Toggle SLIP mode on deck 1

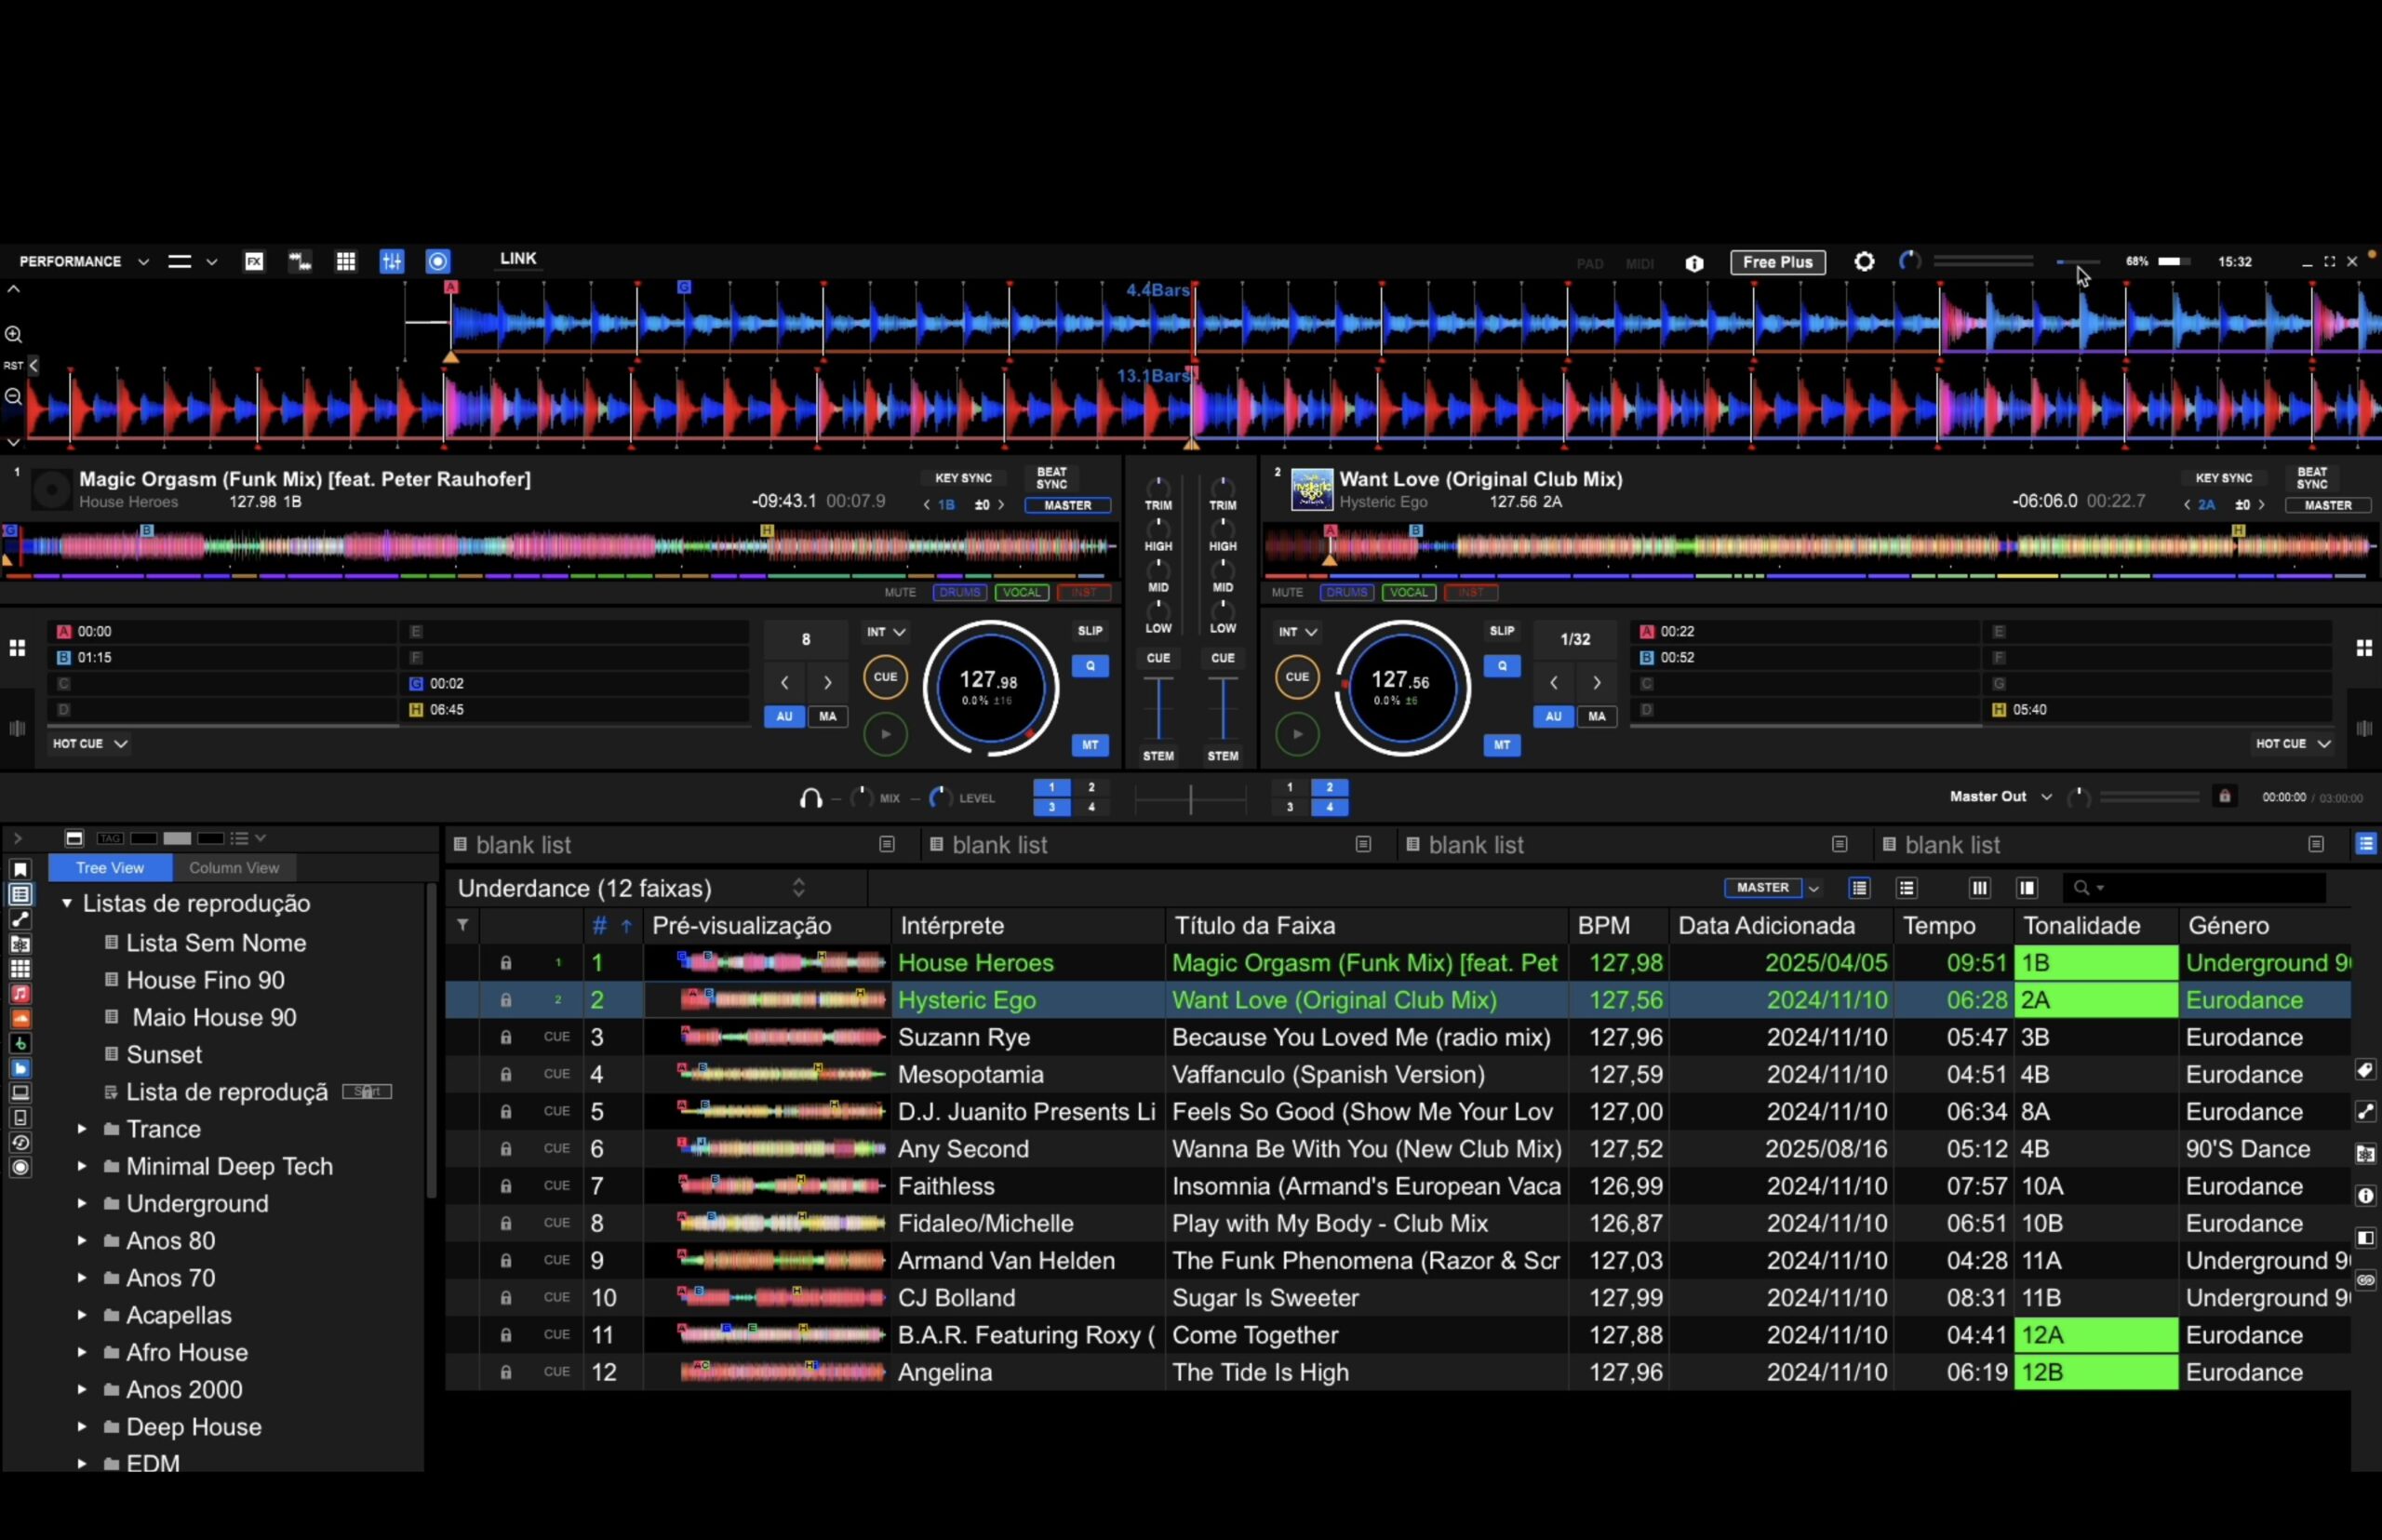[x=1089, y=631]
